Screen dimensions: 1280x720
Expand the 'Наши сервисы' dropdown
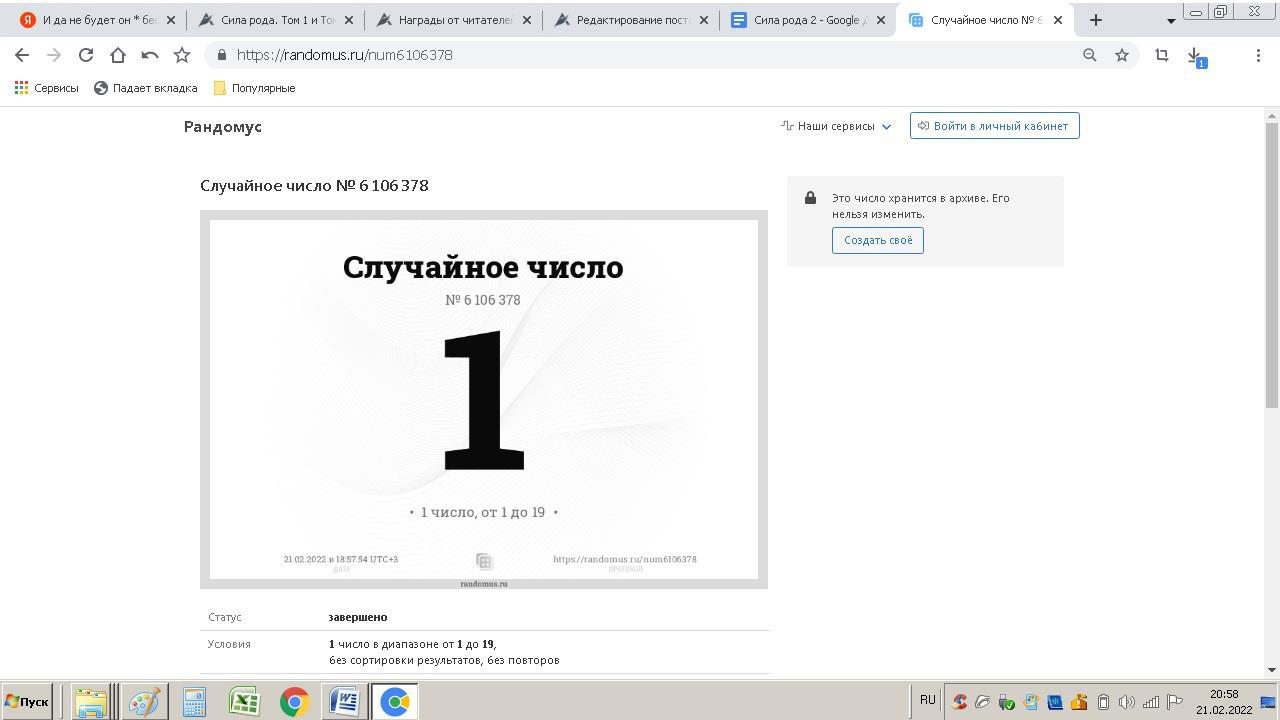(836, 126)
